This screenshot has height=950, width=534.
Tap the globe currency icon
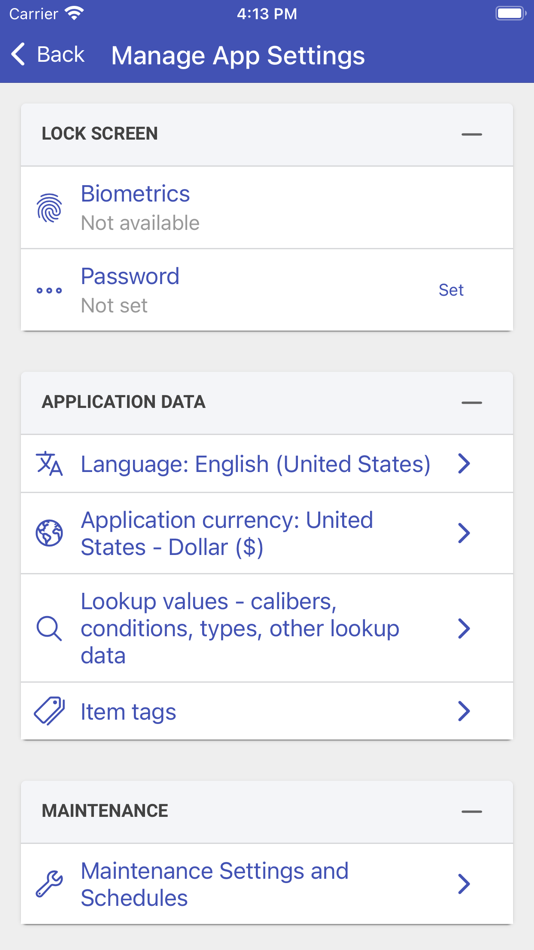[x=49, y=533]
